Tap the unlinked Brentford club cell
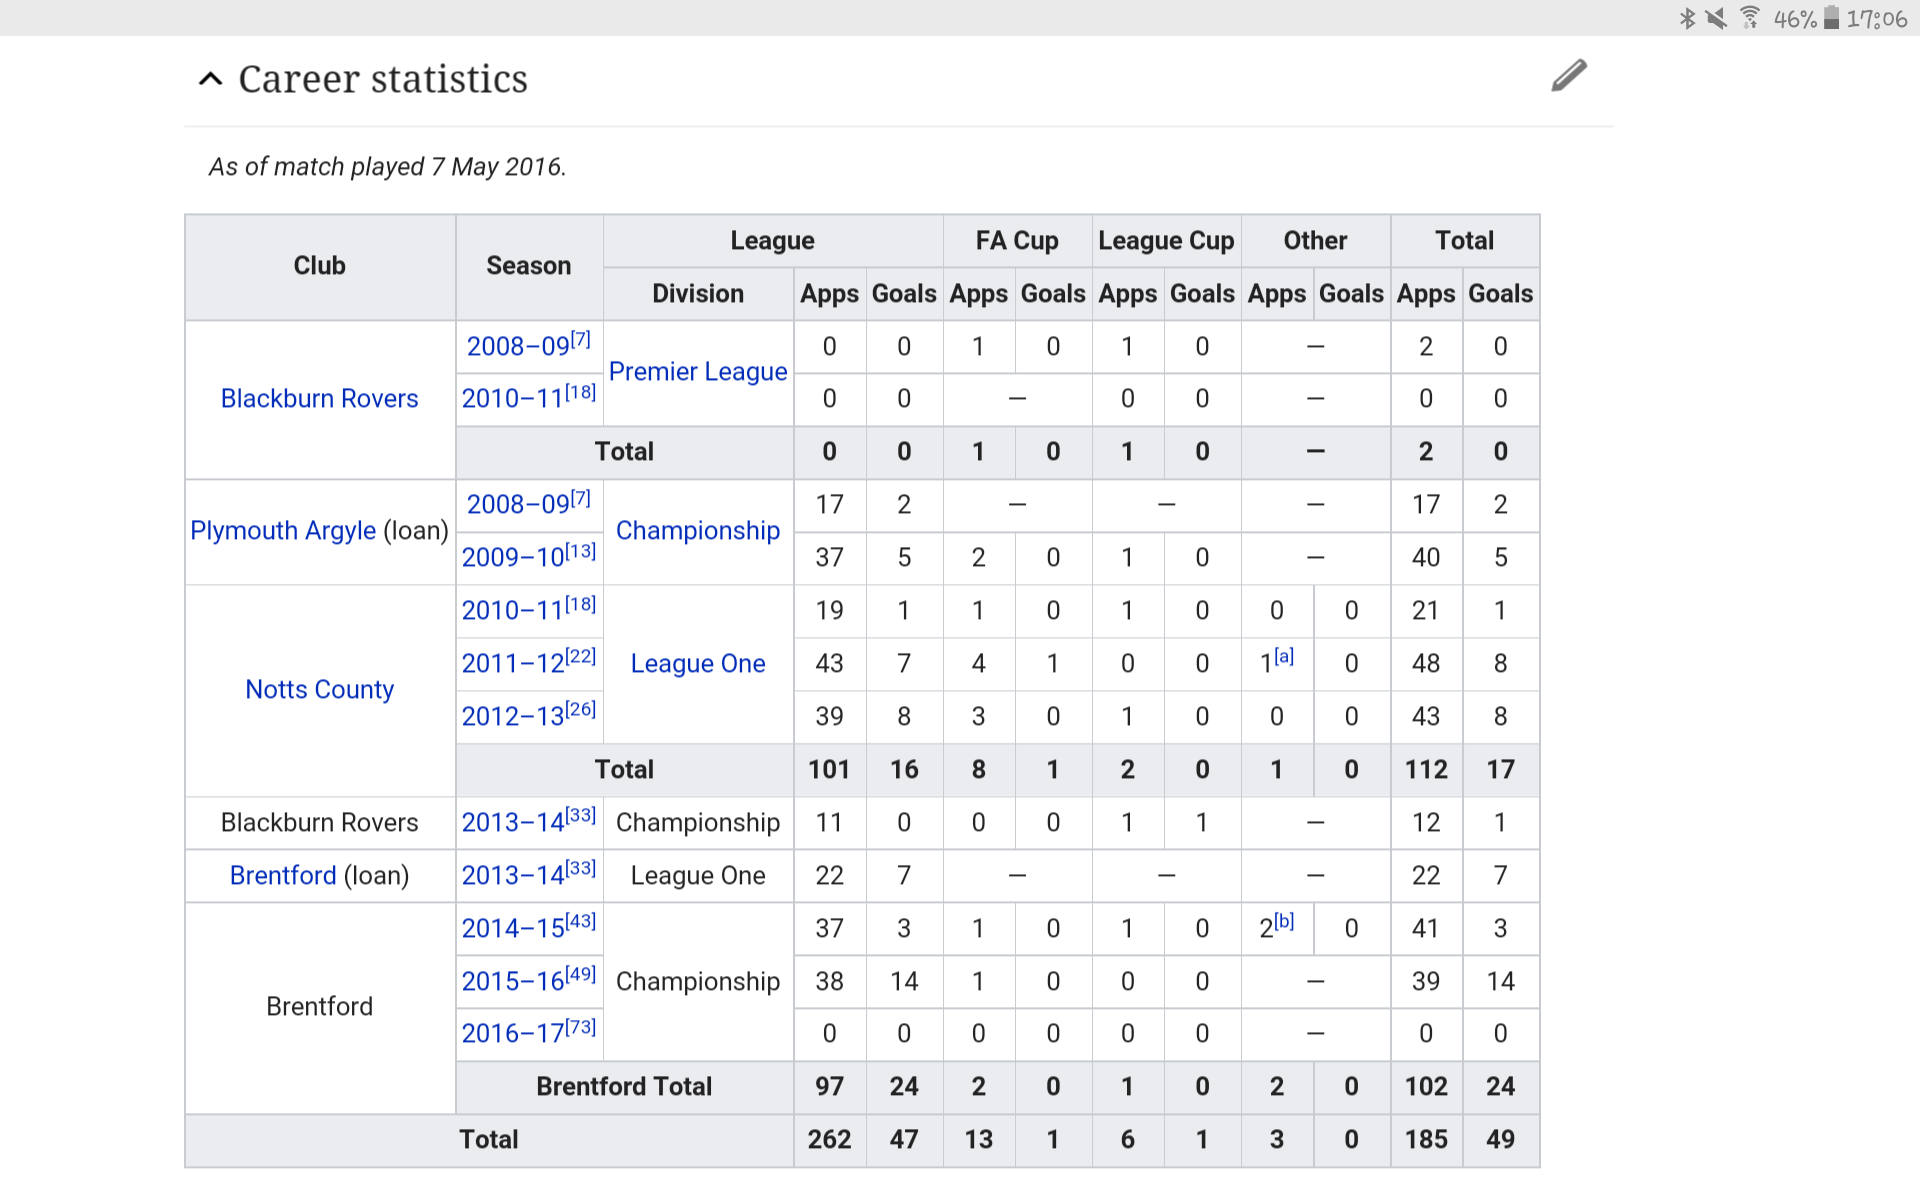Image resolution: width=1920 pixels, height=1200 pixels. 319,1006
